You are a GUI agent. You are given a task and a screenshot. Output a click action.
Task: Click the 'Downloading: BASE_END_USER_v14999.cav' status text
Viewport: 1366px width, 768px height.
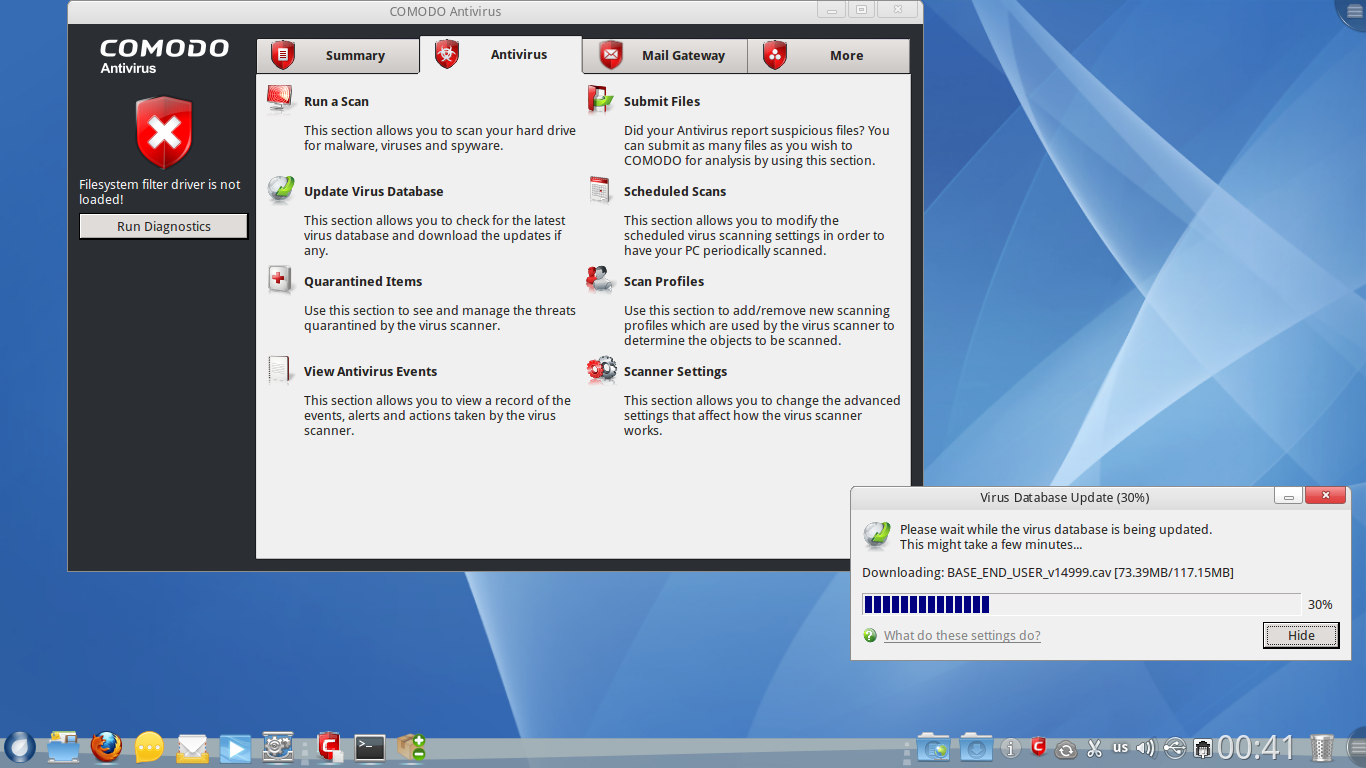[1048, 572]
